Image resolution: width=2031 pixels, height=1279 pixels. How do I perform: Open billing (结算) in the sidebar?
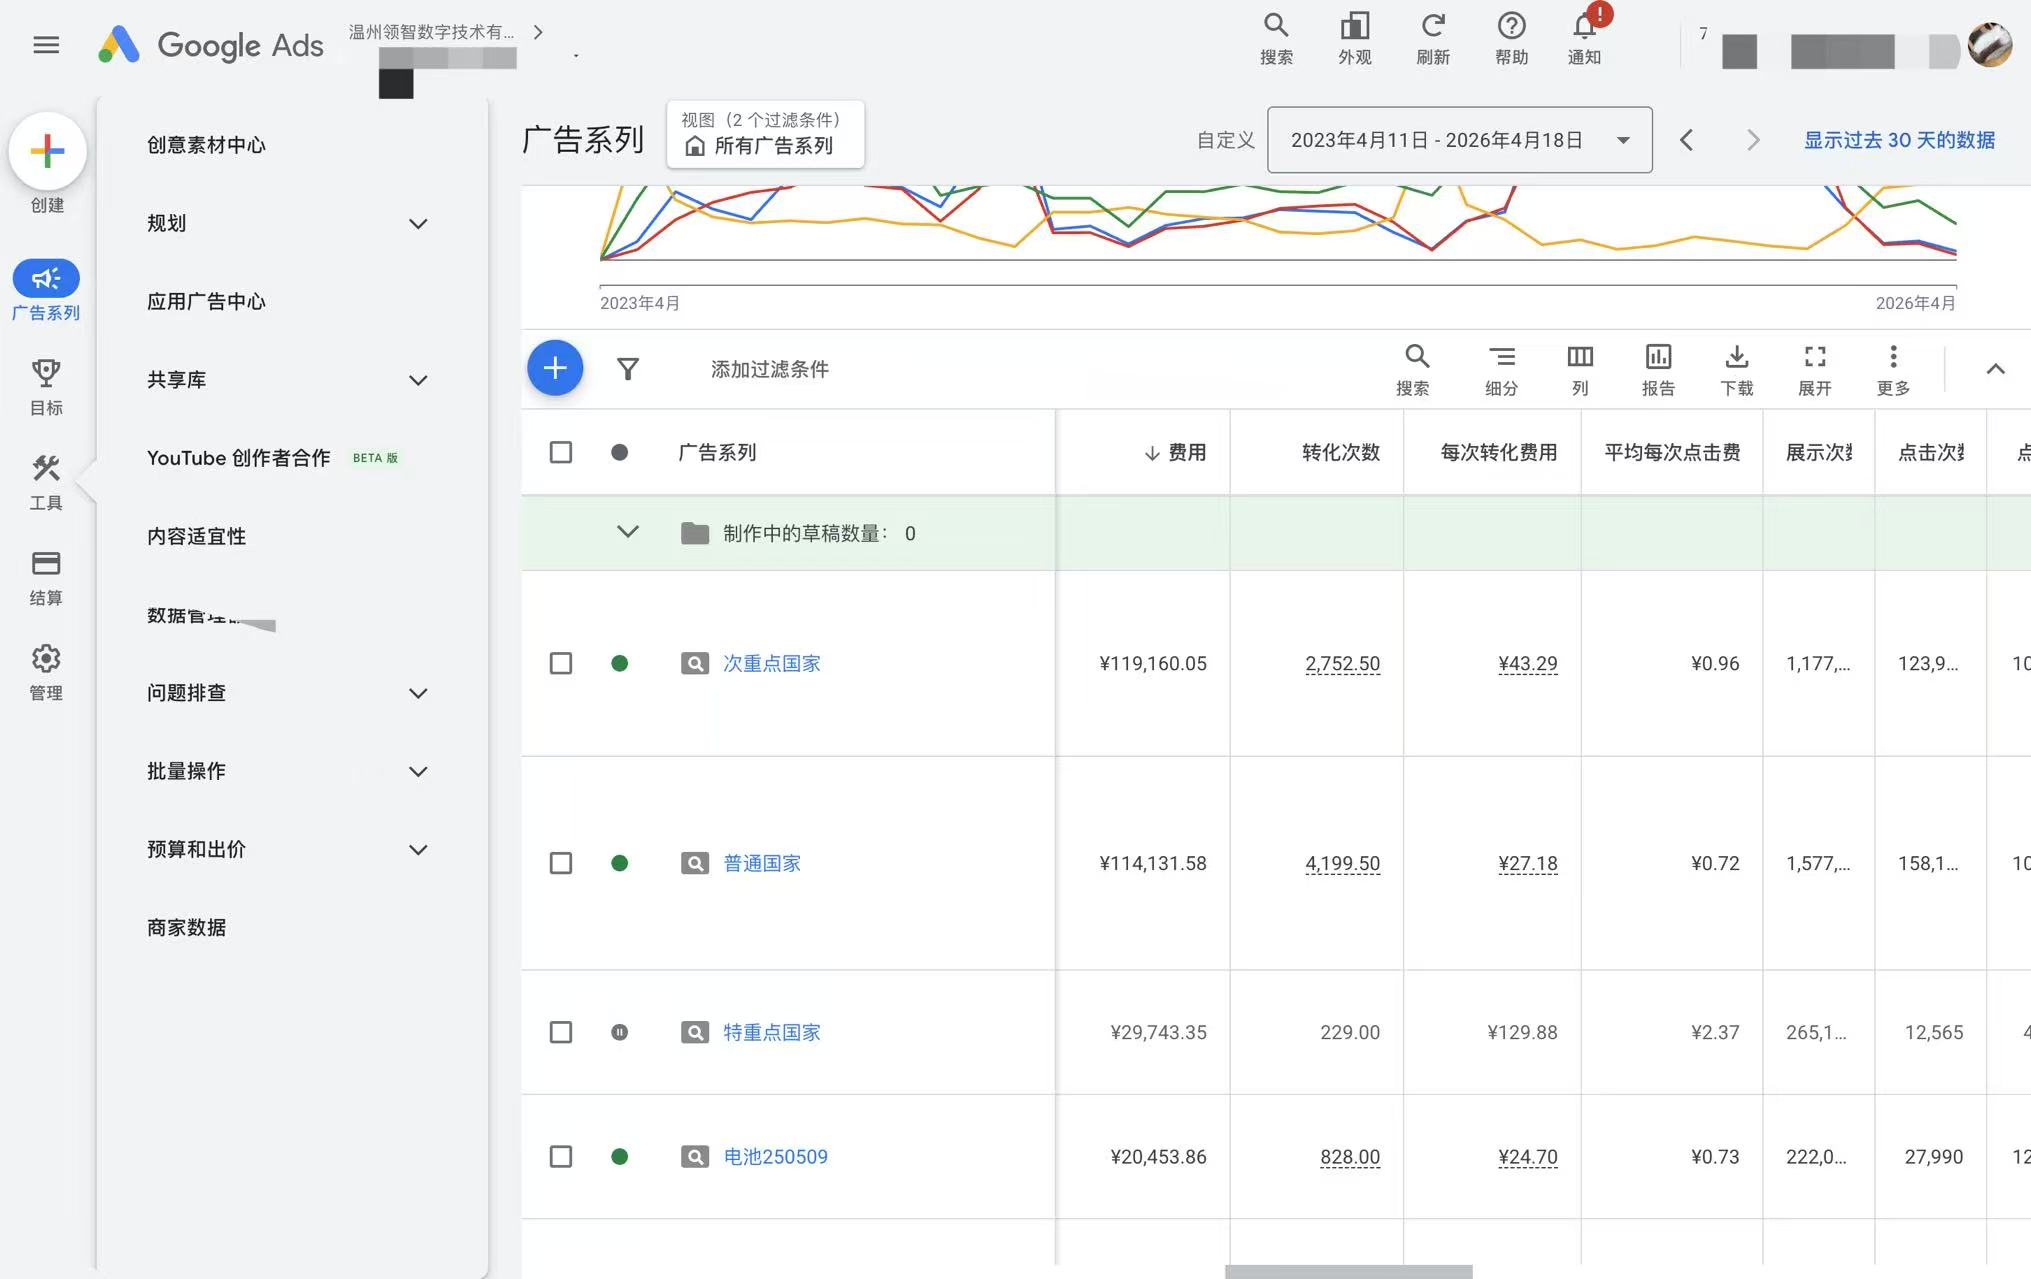point(46,577)
